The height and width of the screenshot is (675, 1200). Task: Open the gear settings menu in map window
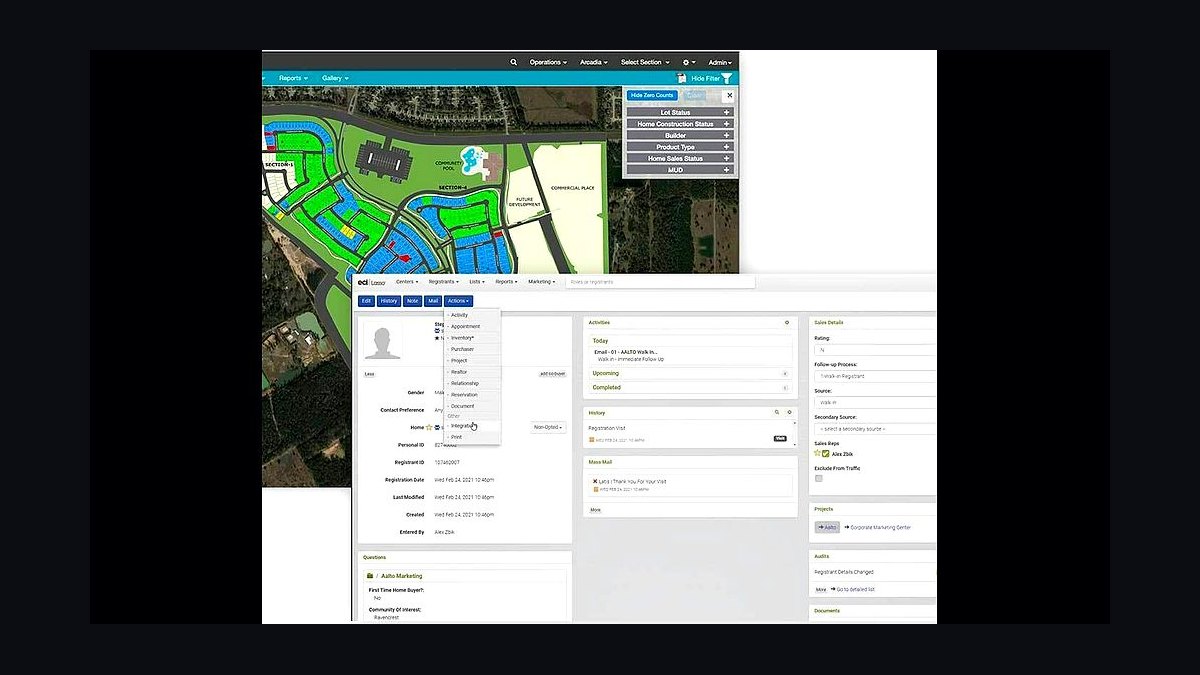688,62
